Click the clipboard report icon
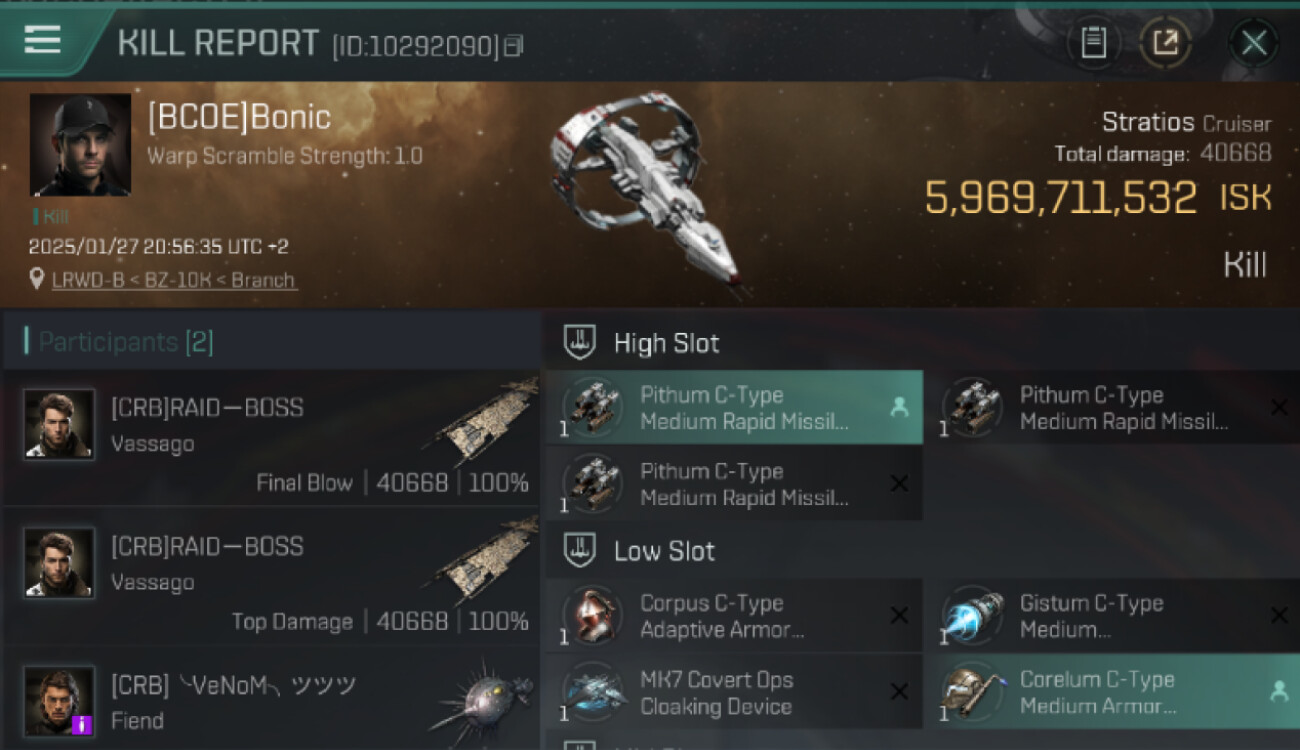1300x750 pixels. [1093, 42]
